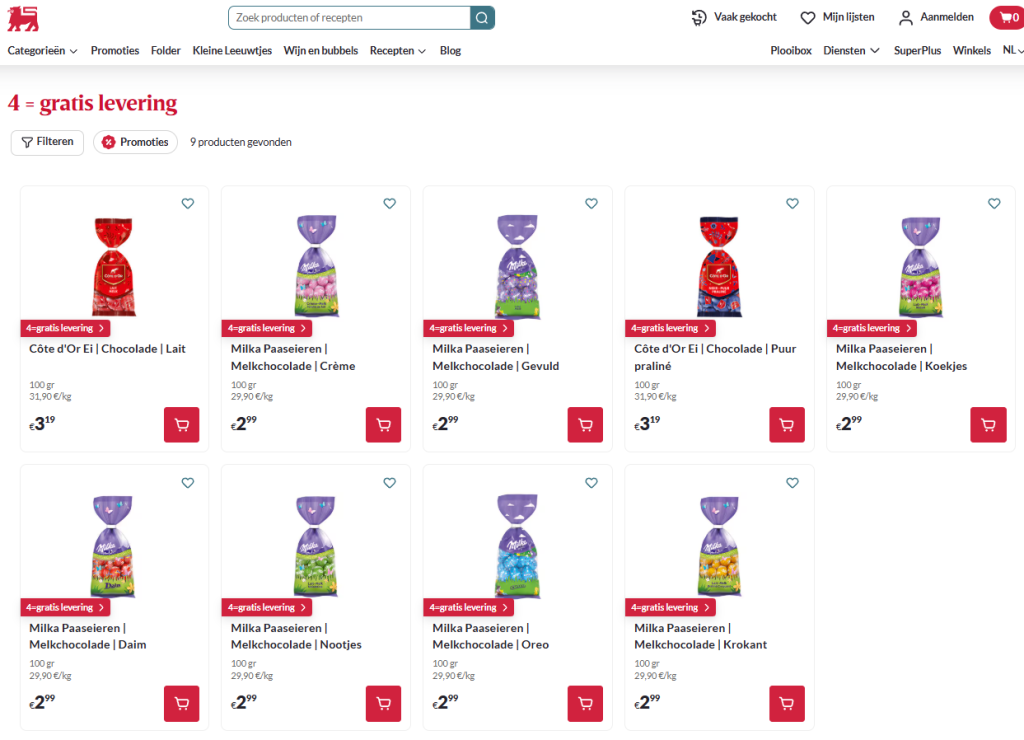The image size is (1024, 740).
Task: Expand the Recepten dropdown menu
Action: coord(398,50)
